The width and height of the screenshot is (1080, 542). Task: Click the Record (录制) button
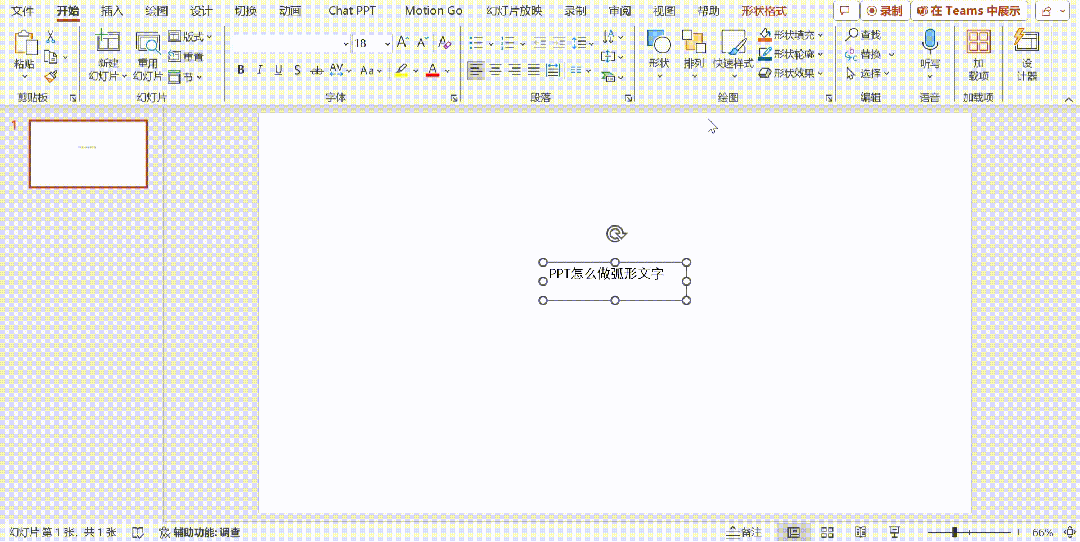coord(884,11)
